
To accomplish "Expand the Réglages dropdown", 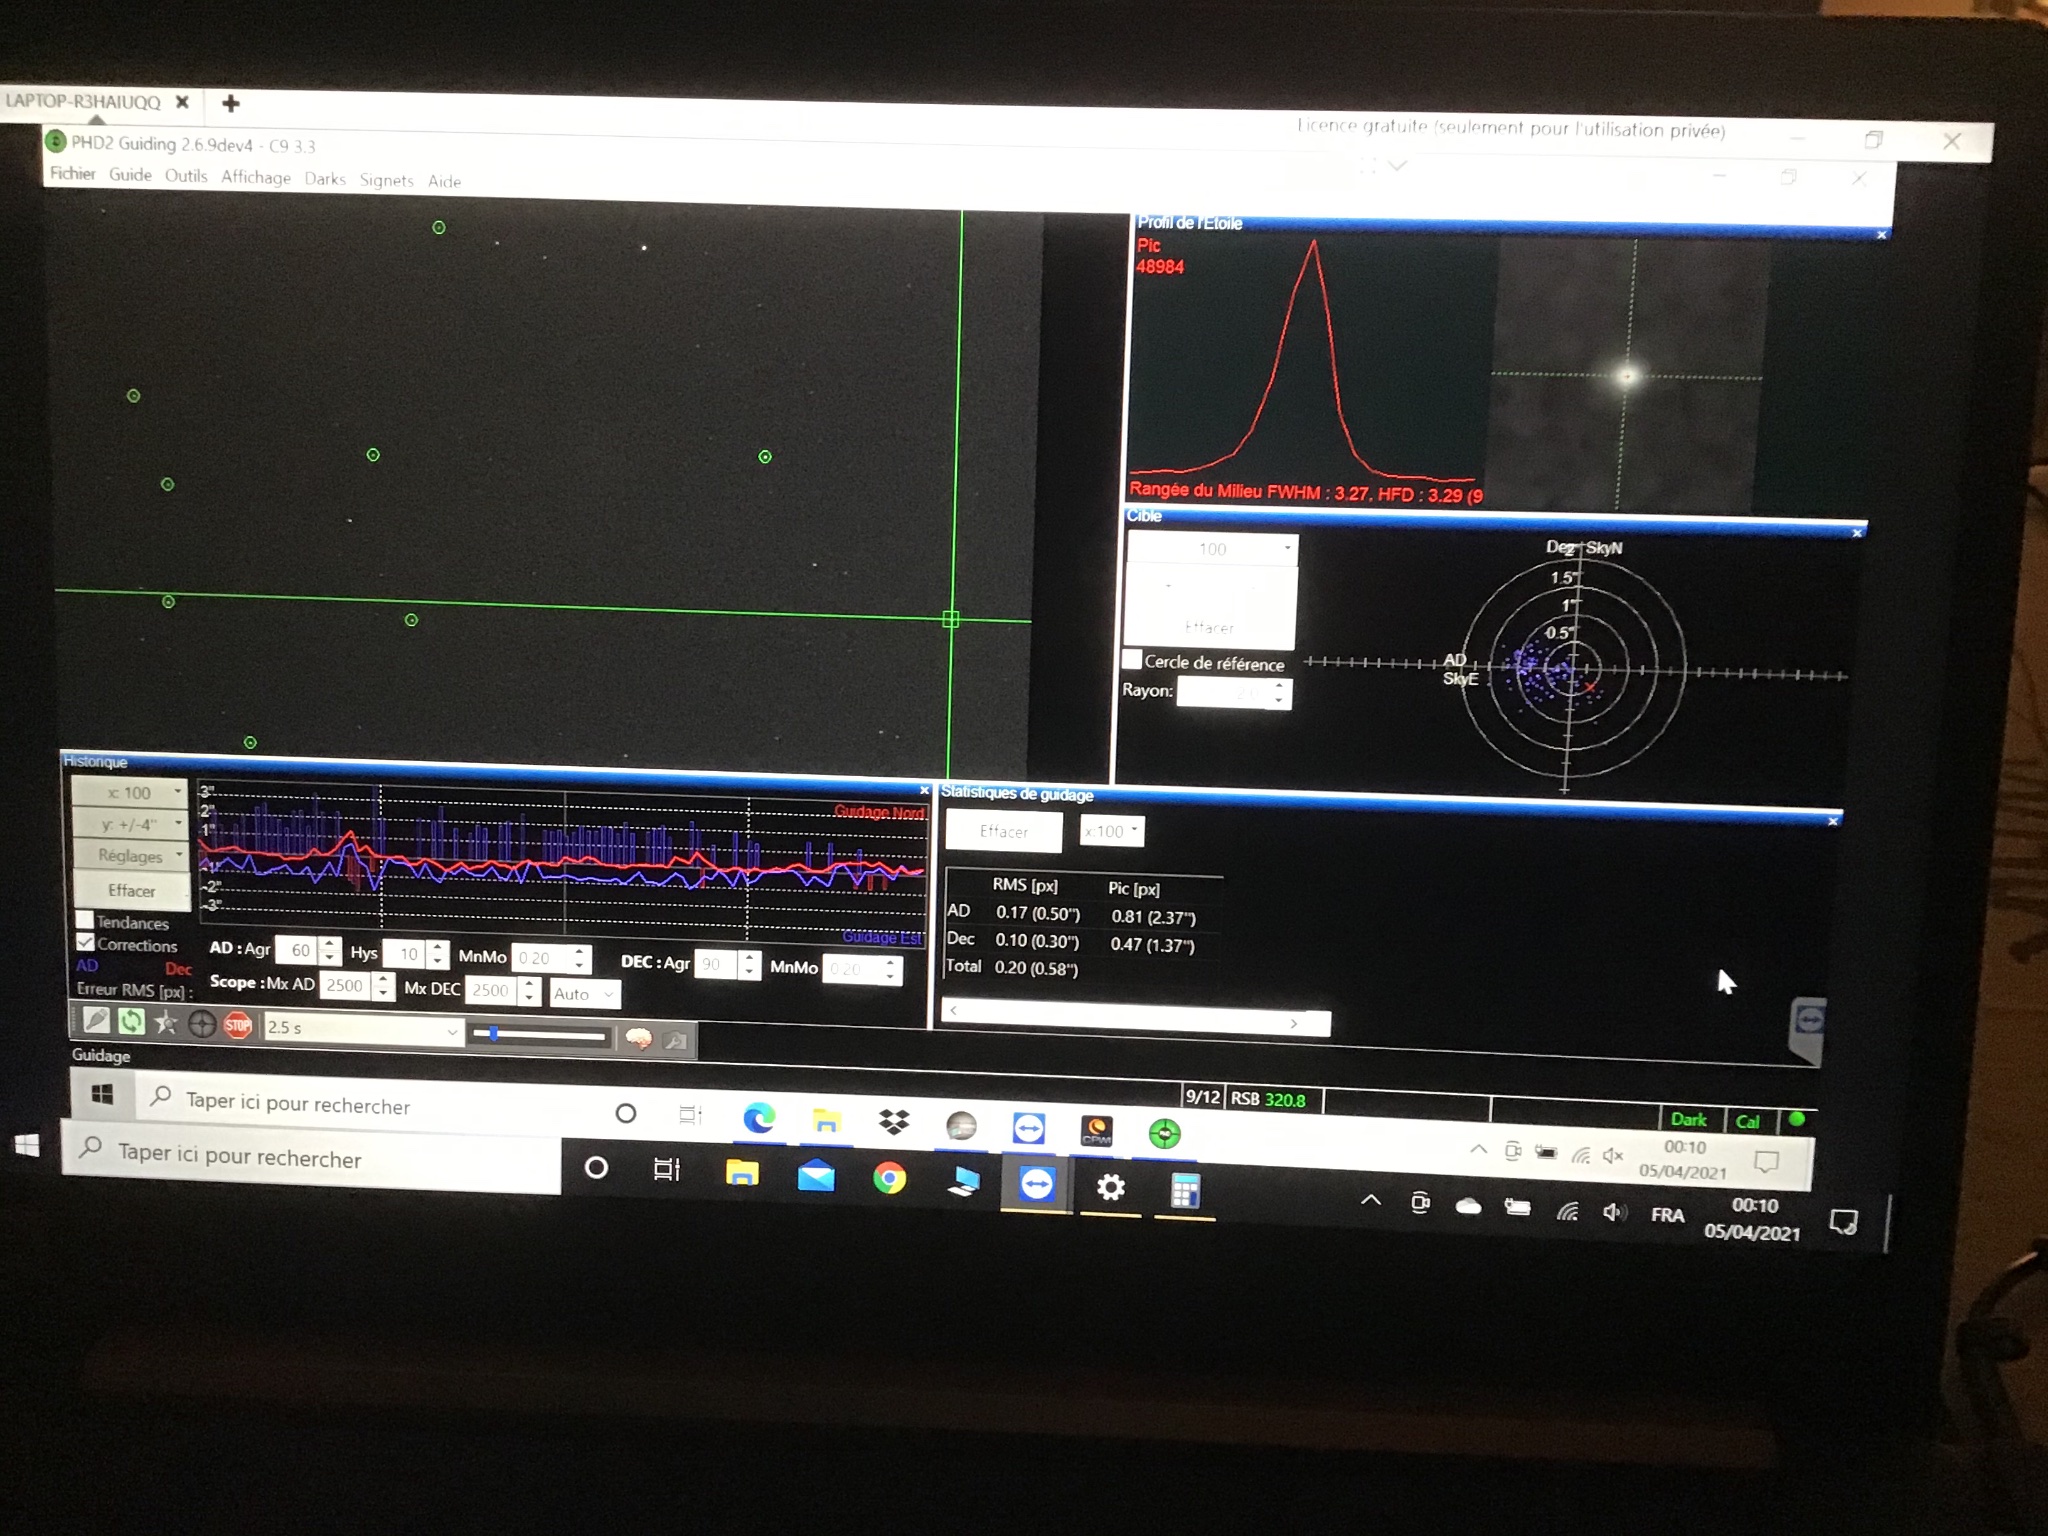I will (x=131, y=856).
